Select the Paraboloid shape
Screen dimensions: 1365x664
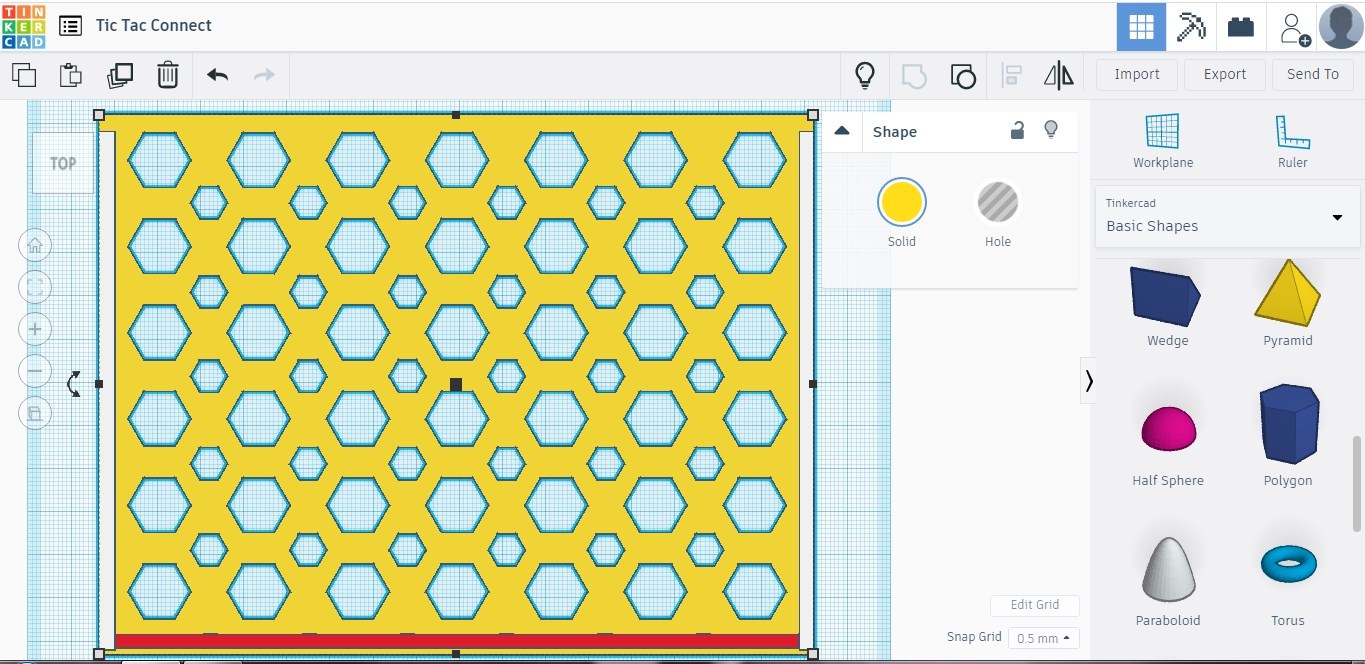[1167, 580]
